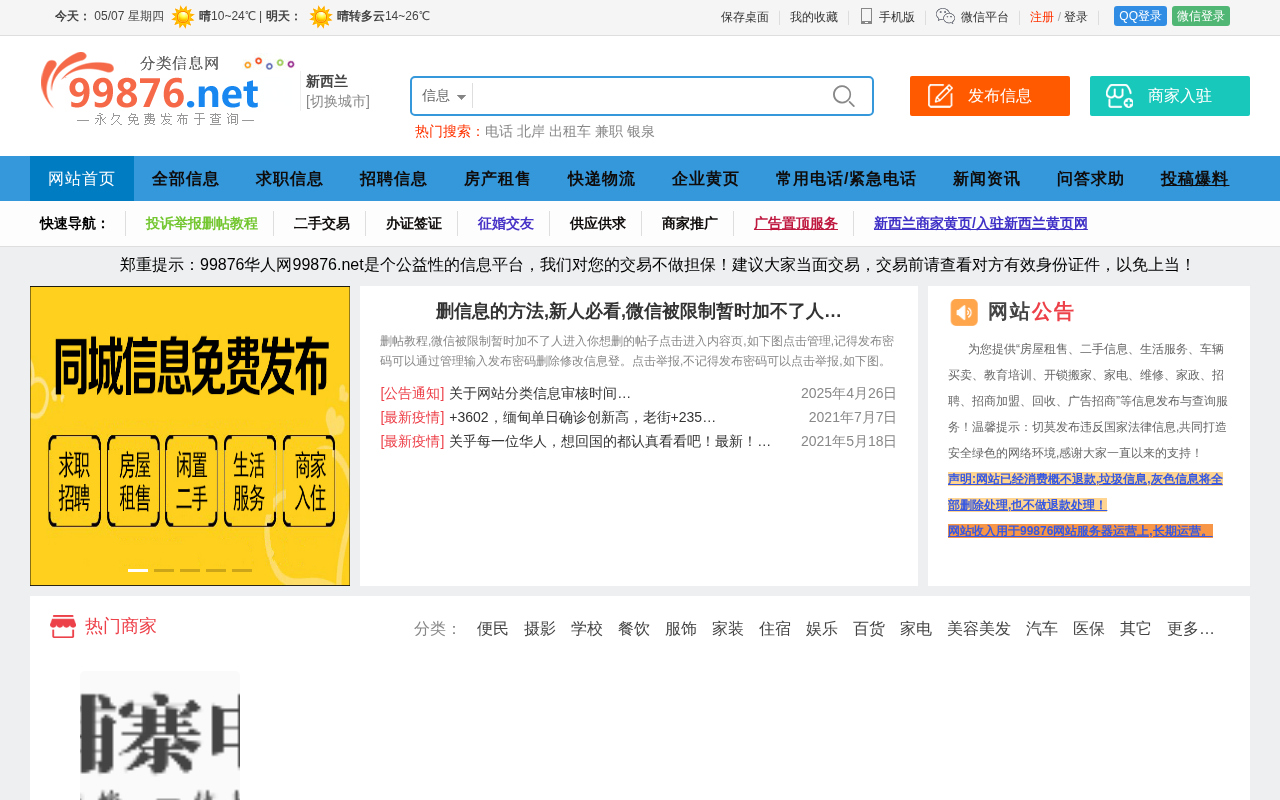This screenshot has height=800, width=1280.
Task: Click the mobile phone version icon
Action: click(x=866, y=16)
